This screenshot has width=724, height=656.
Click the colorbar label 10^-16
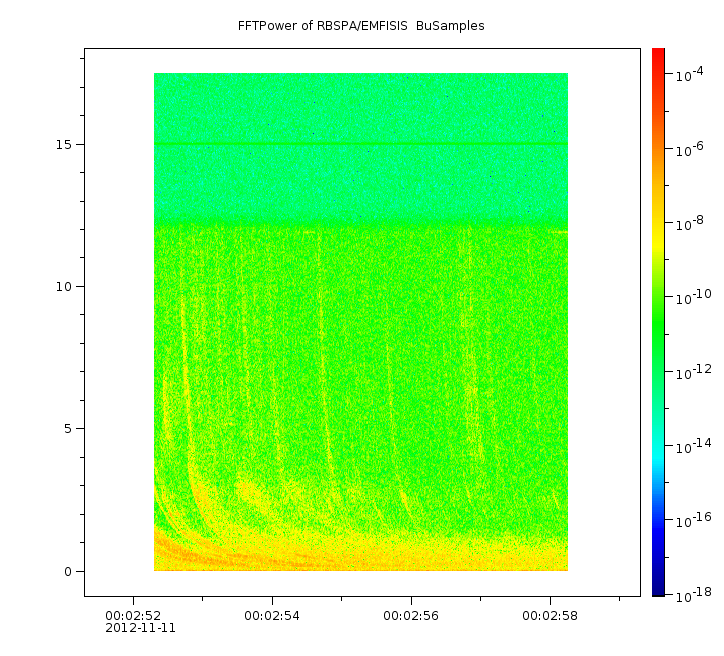coord(694,520)
